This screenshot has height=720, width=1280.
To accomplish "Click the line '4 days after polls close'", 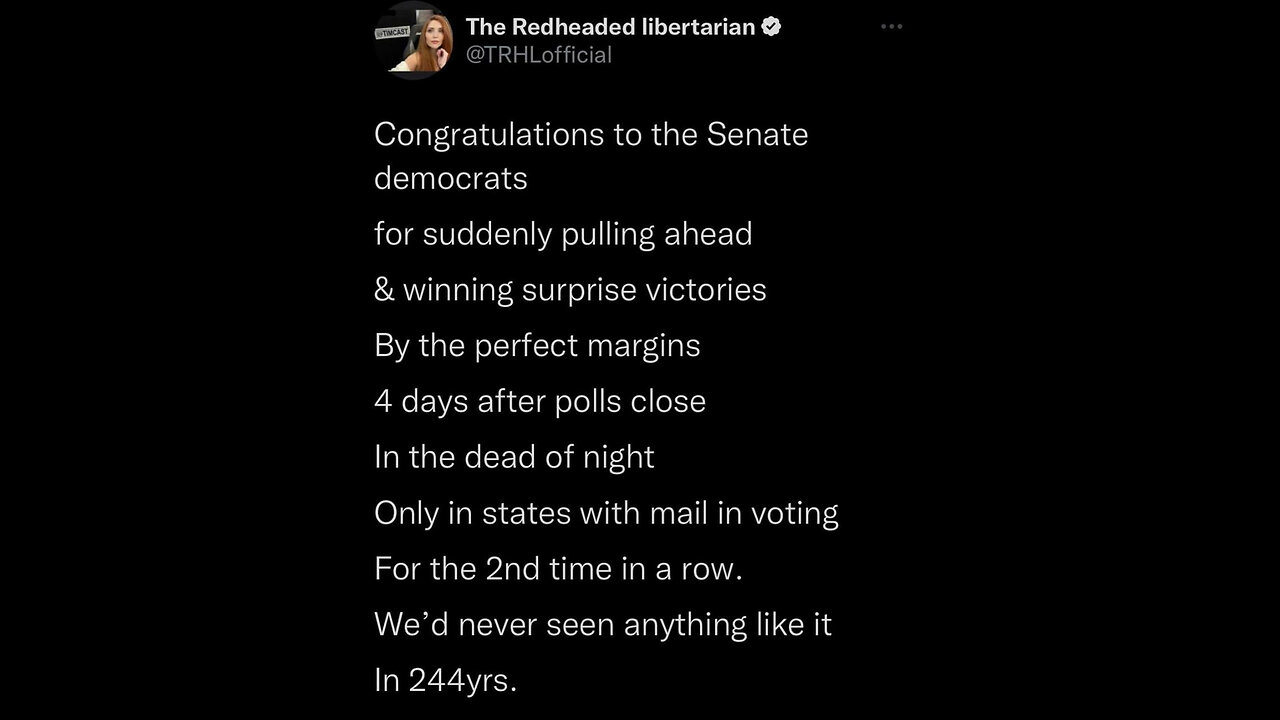I will point(540,402).
